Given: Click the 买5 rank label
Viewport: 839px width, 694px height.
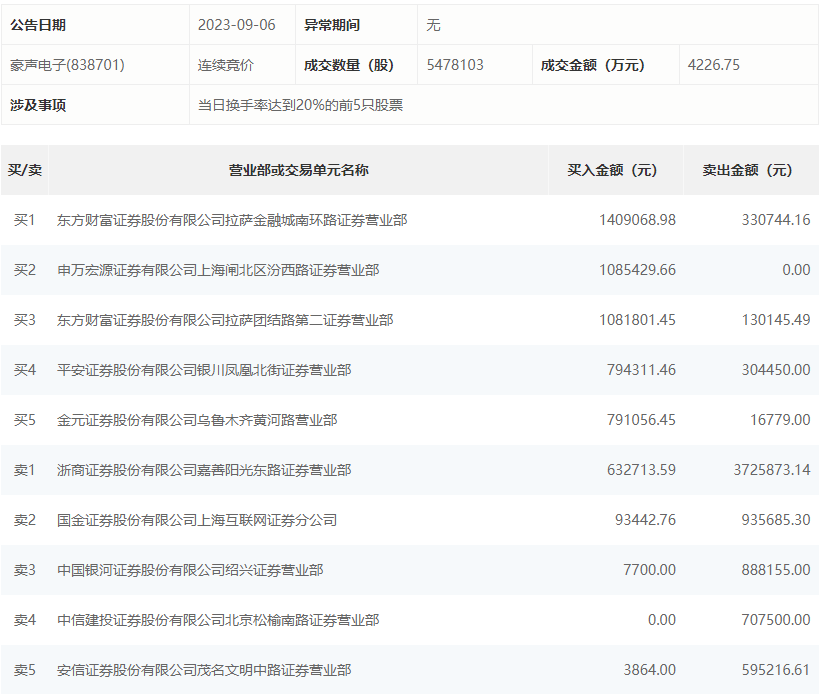Looking at the screenshot, I should pyautogui.click(x=25, y=420).
